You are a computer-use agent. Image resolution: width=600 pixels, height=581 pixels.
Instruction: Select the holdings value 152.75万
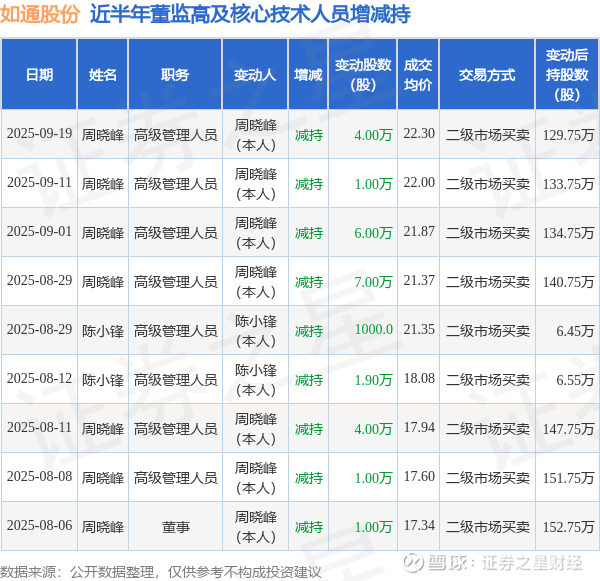pos(568,527)
